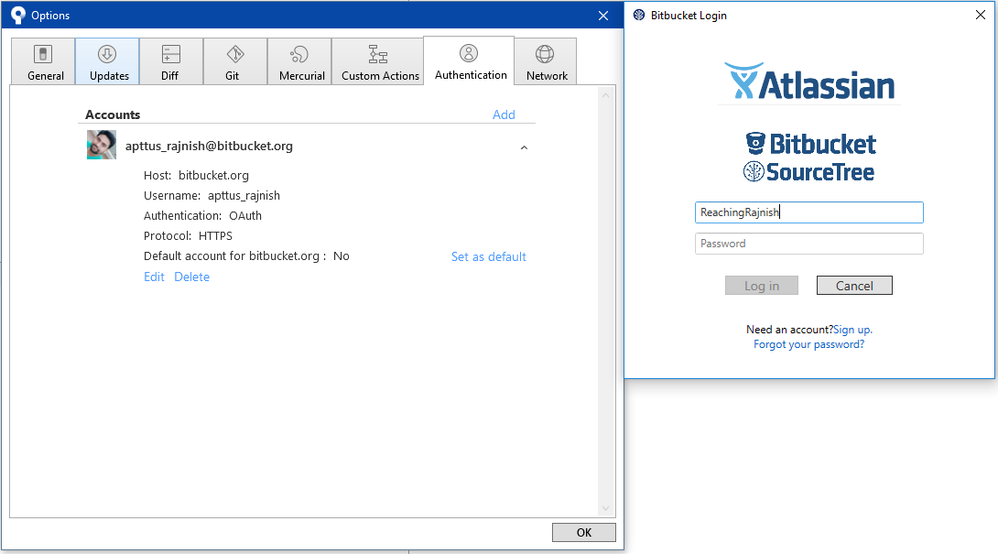Set the account as default
Viewport: 998px width, 554px height.
pos(488,257)
